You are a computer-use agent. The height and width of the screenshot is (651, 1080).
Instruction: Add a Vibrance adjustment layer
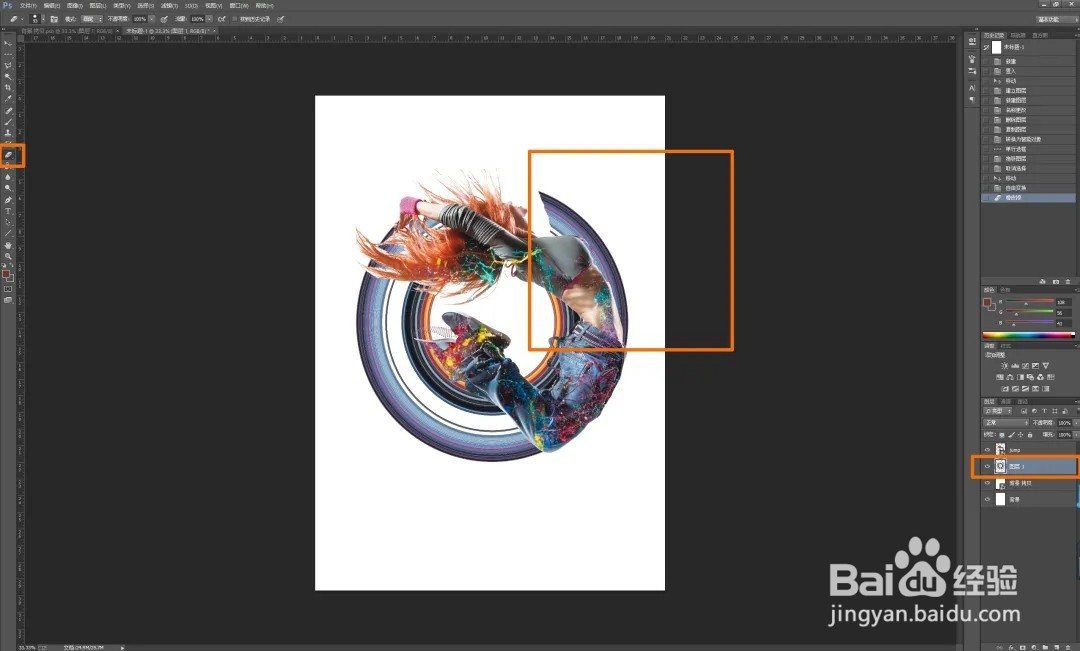click(1046, 366)
